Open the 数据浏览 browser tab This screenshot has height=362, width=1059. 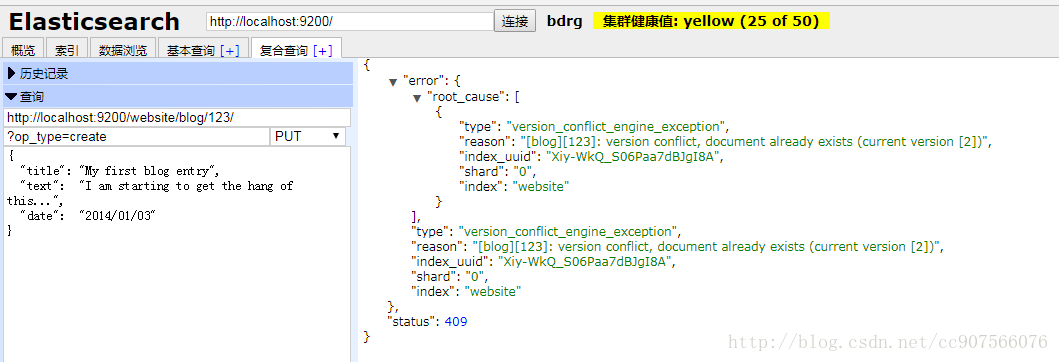pos(123,50)
